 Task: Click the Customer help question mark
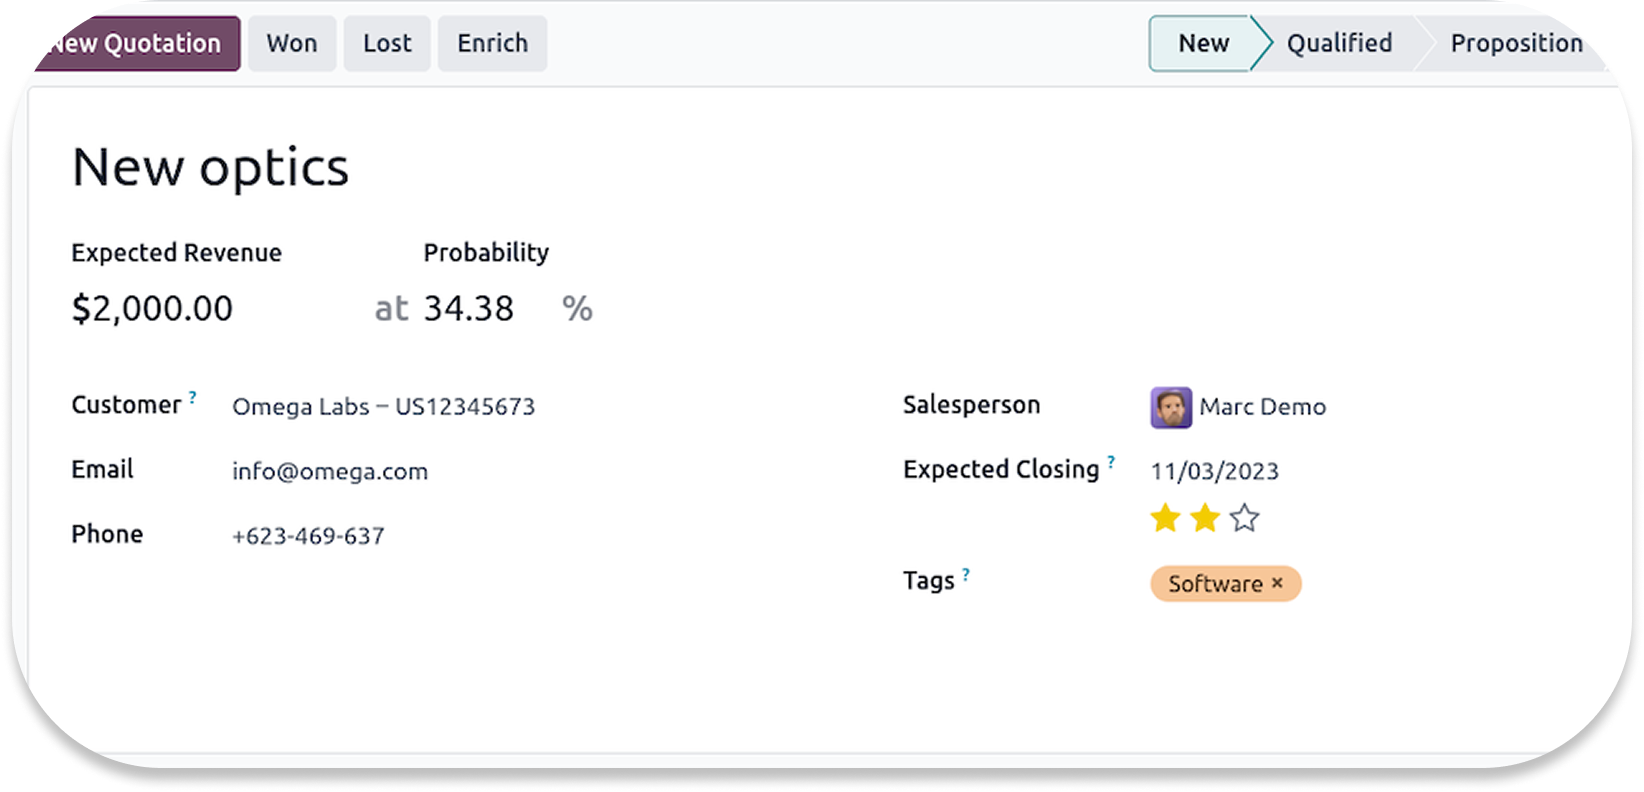click(x=193, y=398)
